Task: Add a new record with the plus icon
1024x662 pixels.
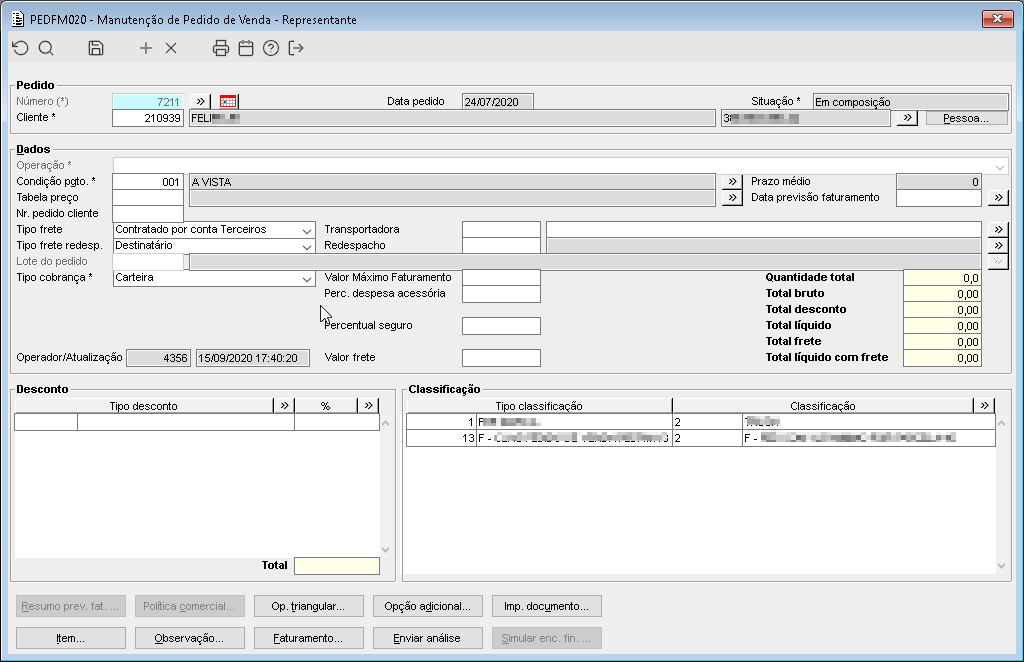Action: [146, 48]
